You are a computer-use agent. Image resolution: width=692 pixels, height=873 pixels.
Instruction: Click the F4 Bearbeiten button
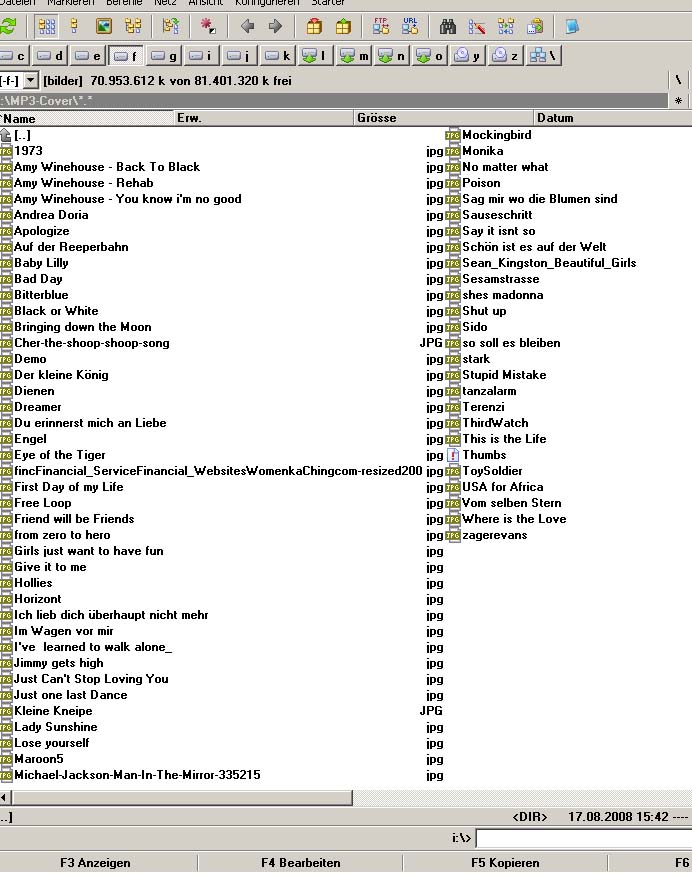click(301, 862)
